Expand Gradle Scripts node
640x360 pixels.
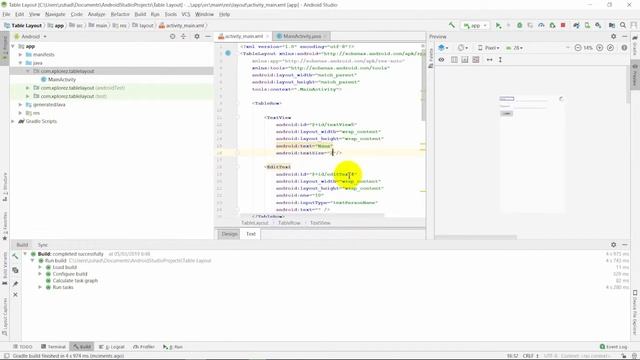coord(13,121)
